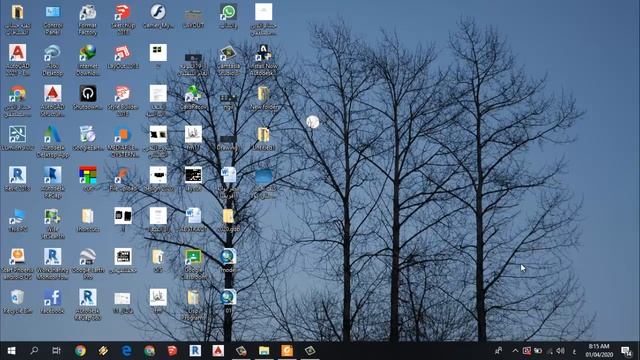Open the notification Action Center

click(626, 351)
